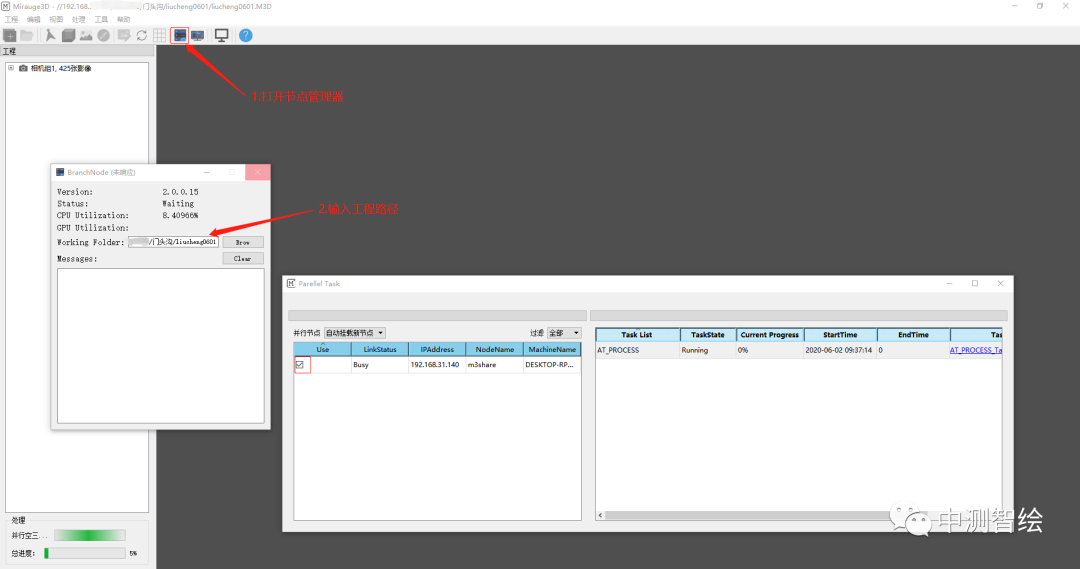Open help via blue question icon
The width and height of the screenshot is (1080, 569).
pos(245,35)
